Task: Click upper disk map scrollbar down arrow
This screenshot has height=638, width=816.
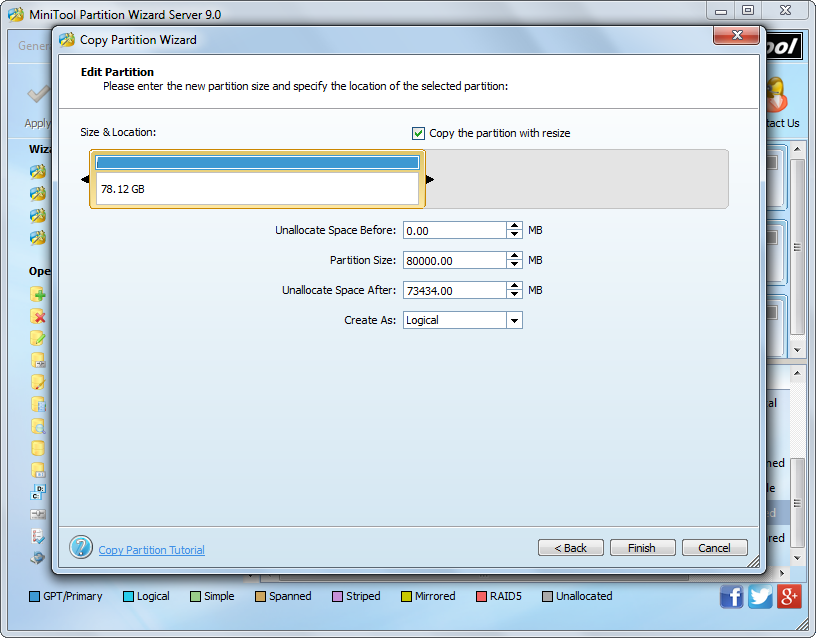Action: coord(797,350)
